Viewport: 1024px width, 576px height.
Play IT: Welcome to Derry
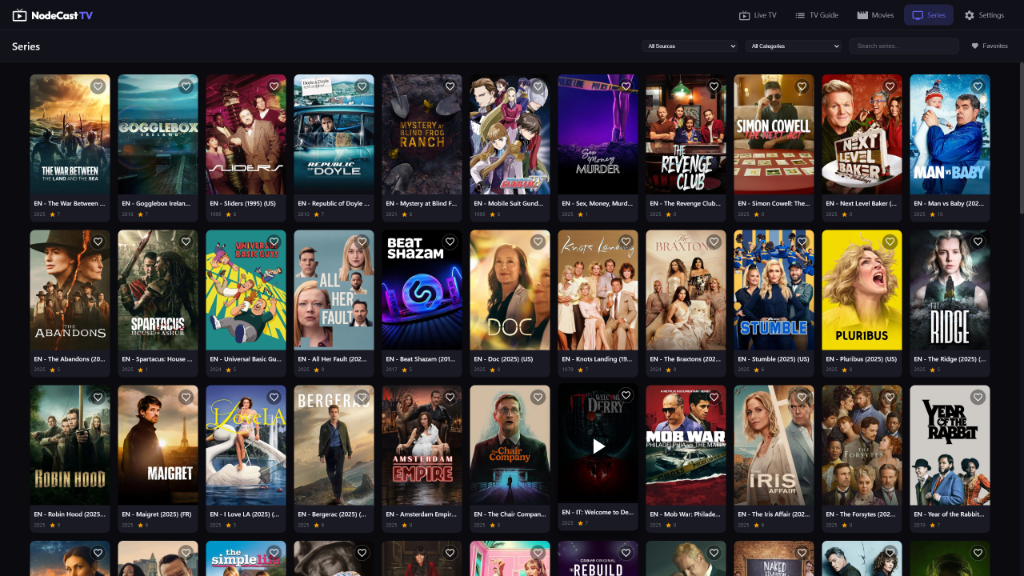[x=598, y=446]
